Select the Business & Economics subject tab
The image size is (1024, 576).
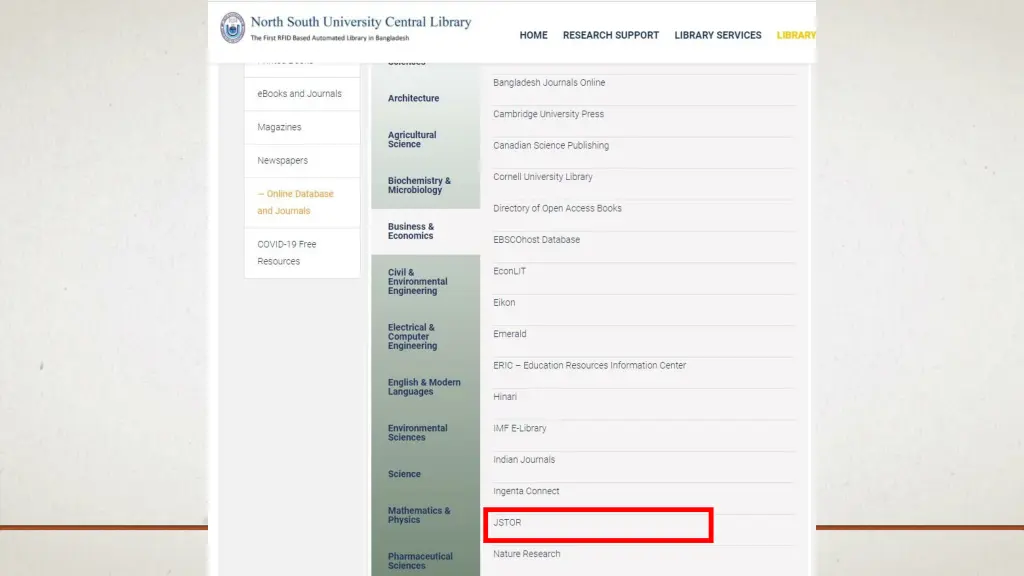click(426, 231)
